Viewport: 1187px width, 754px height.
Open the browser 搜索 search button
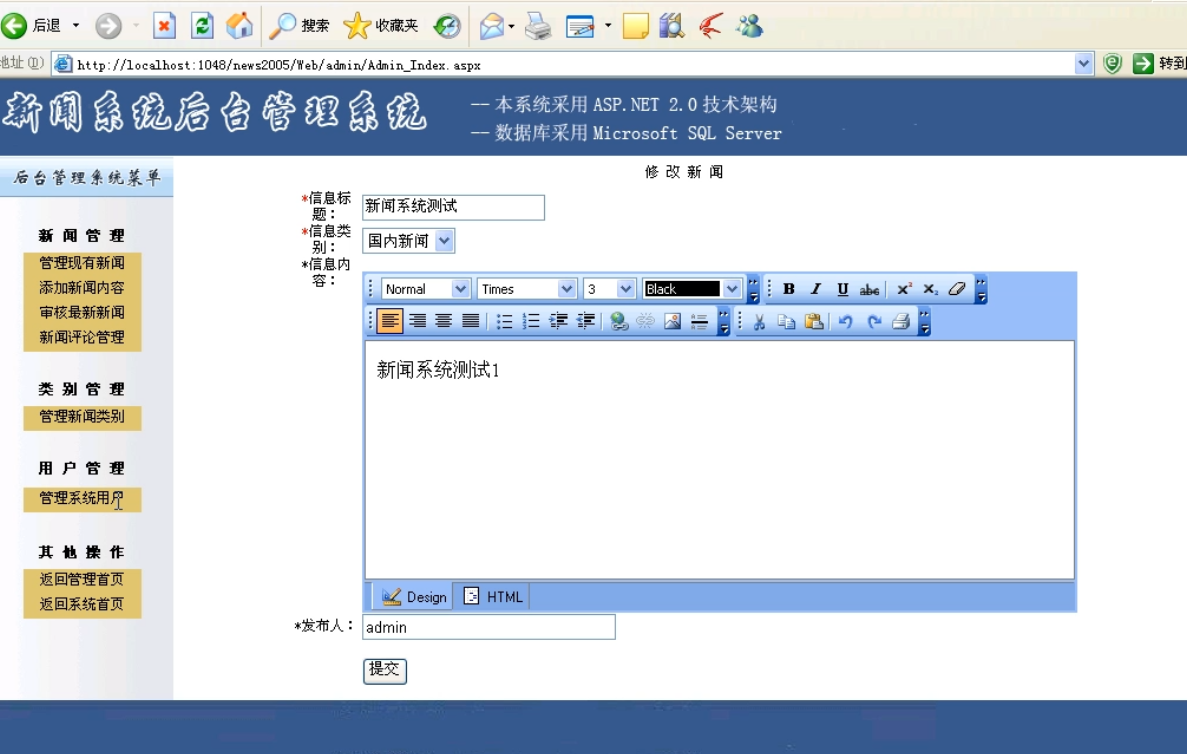[x=300, y=26]
